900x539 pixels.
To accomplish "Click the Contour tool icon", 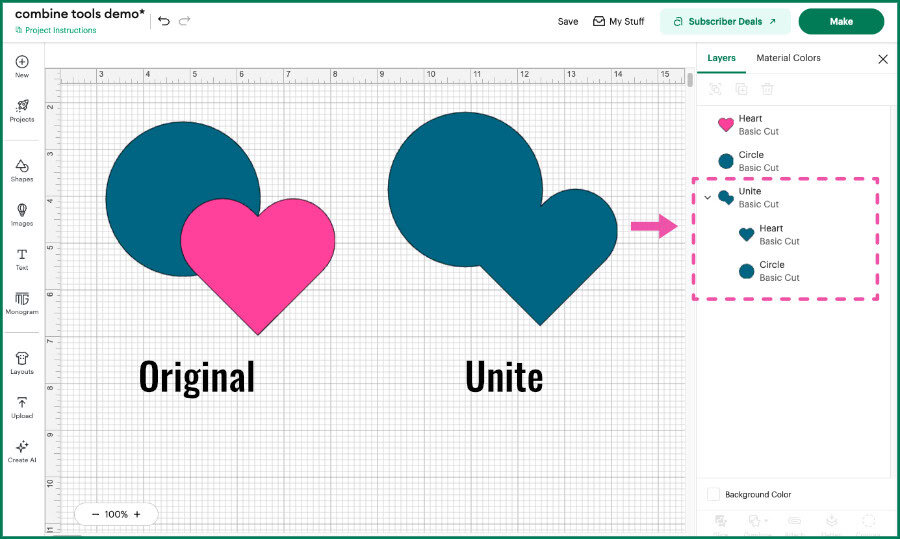I will 868,521.
